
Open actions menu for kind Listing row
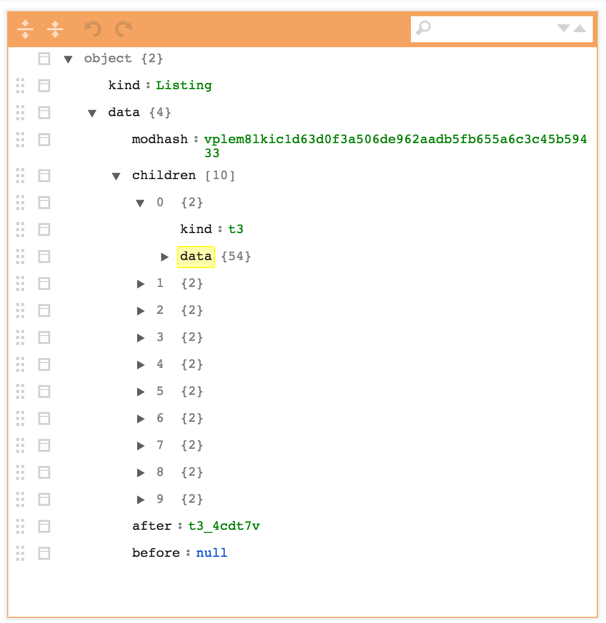click(44, 85)
